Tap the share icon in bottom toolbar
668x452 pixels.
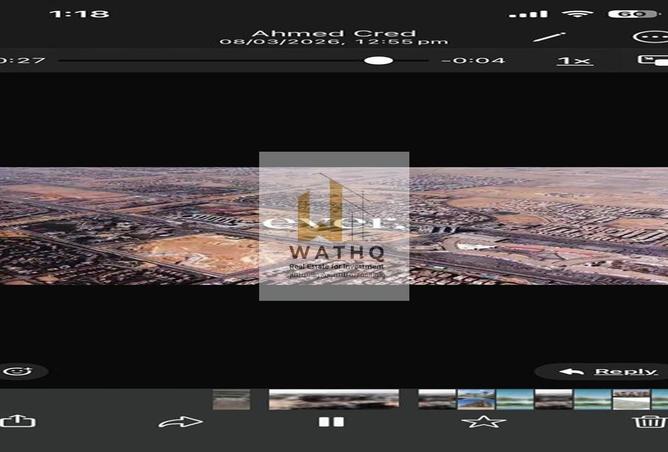[x=17, y=421]
